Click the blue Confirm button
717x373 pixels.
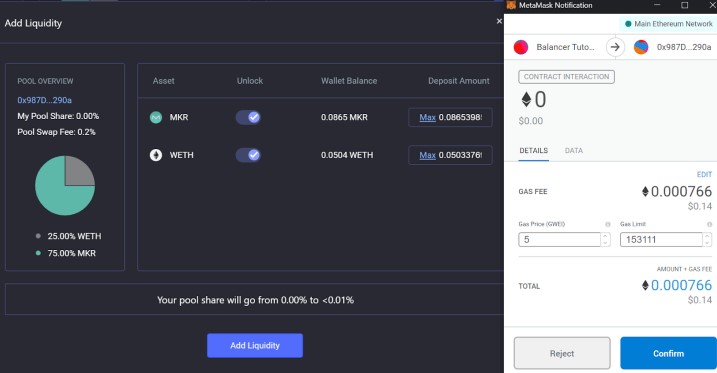(x=668, y=353)
